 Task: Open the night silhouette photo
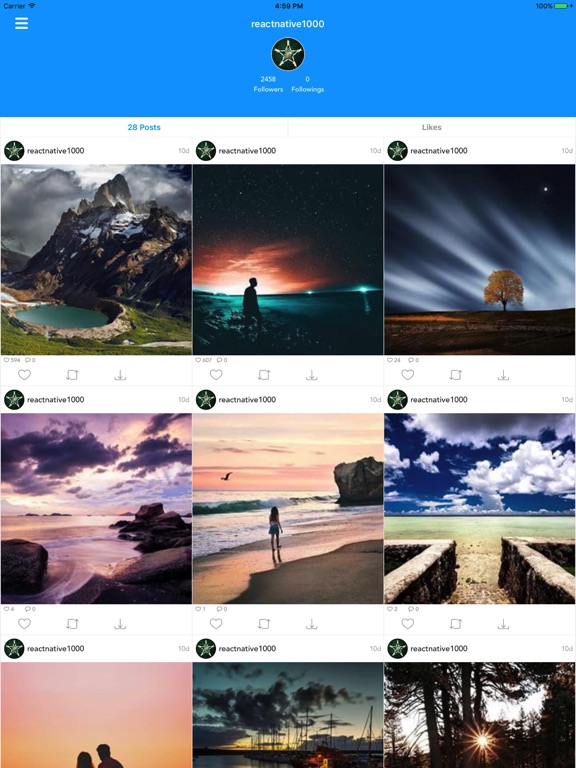click(288, 260)
